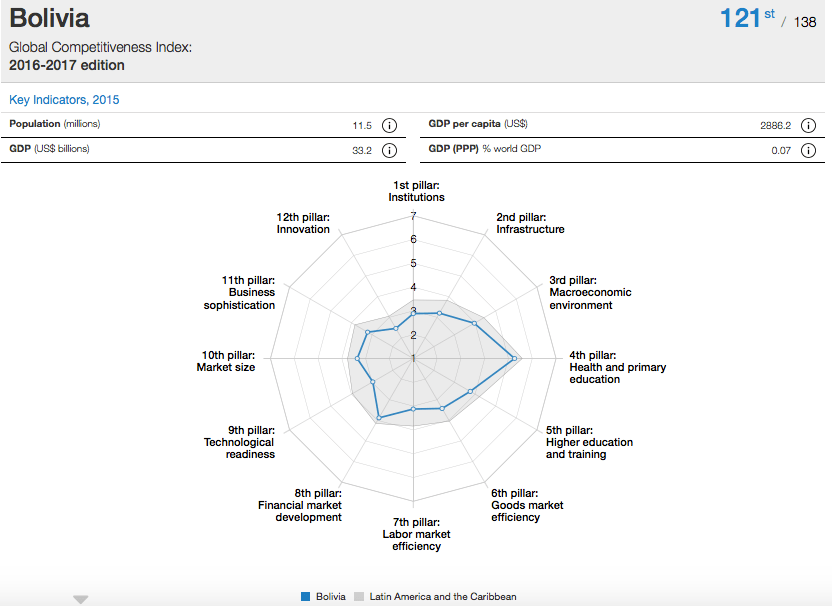Expand the gray down arrow at bottom left
The image size is (832, 606).
tap(81, 599)
